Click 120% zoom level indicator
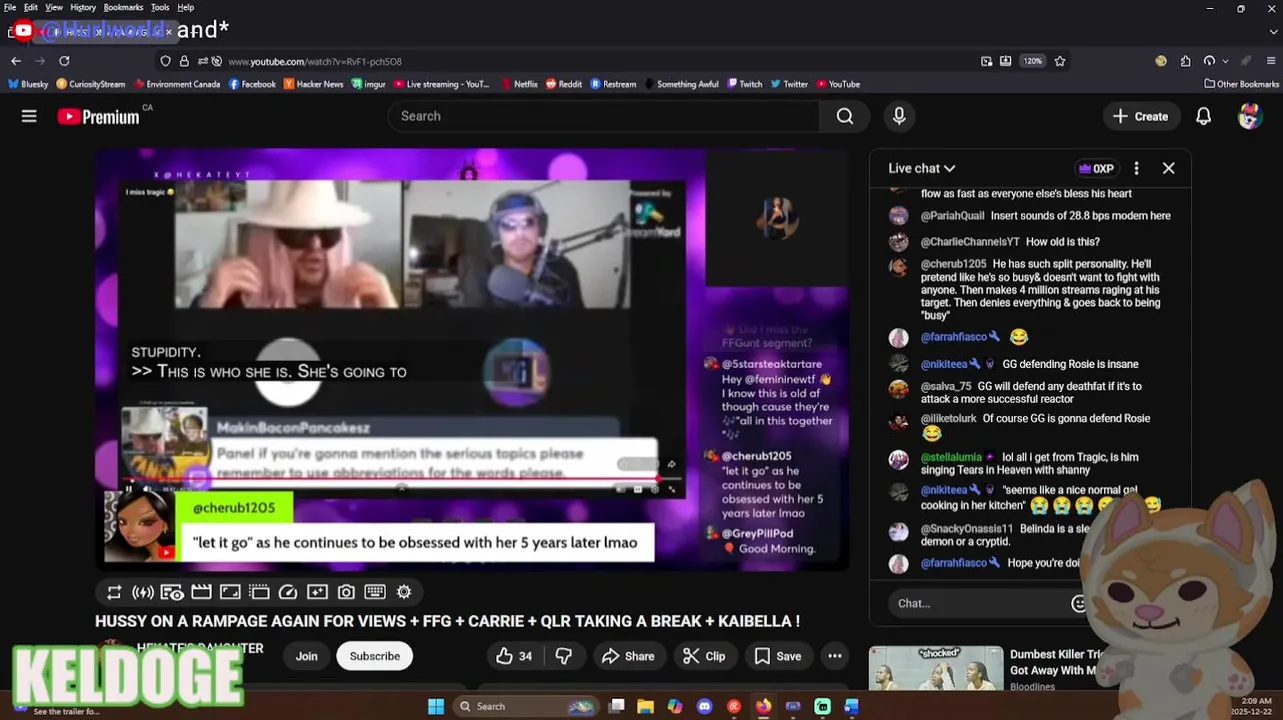The height and width of the screenshot is (720, 1283). (x=1032, y=61)
